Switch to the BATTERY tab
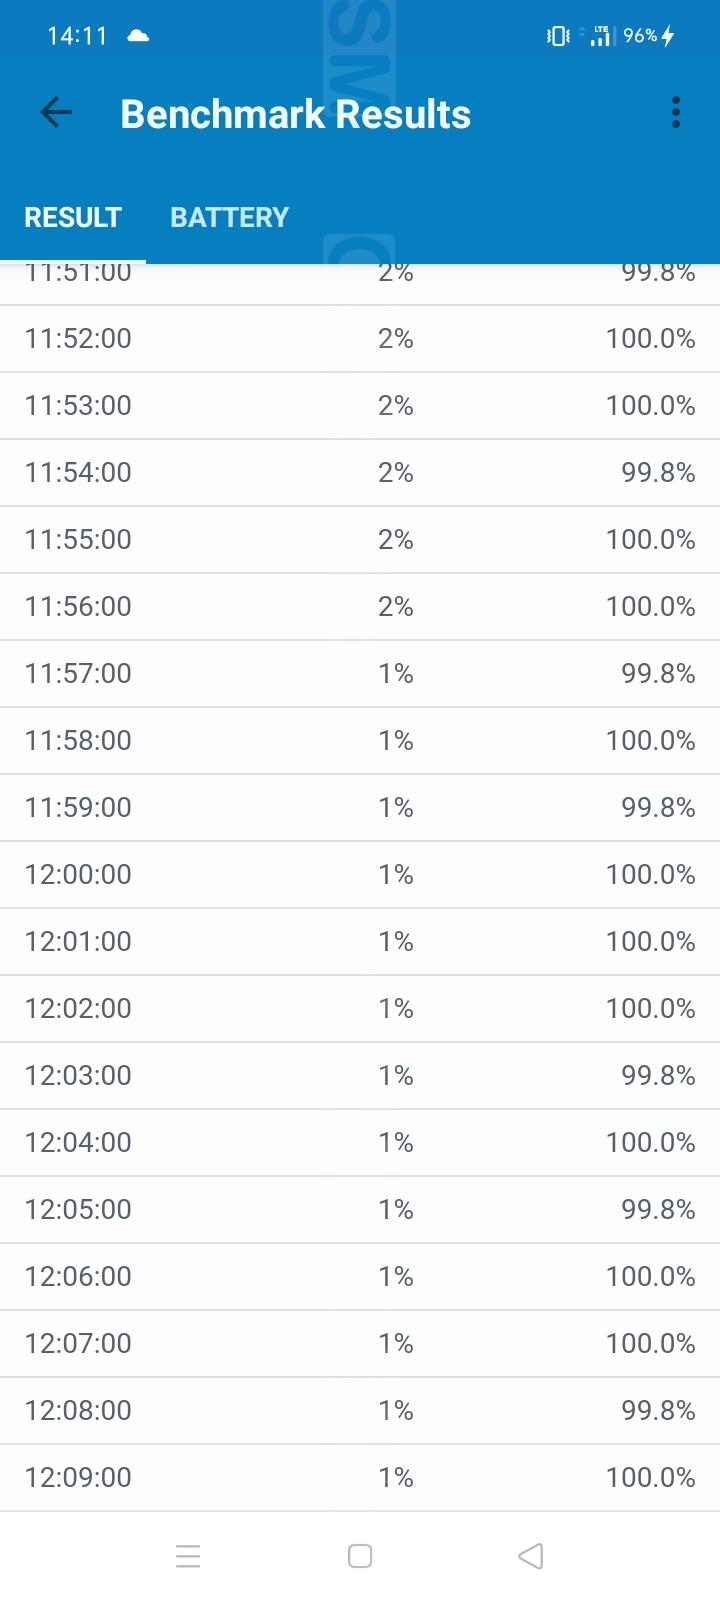Screen dimensions: 720x1600 [x=229, y=217]
